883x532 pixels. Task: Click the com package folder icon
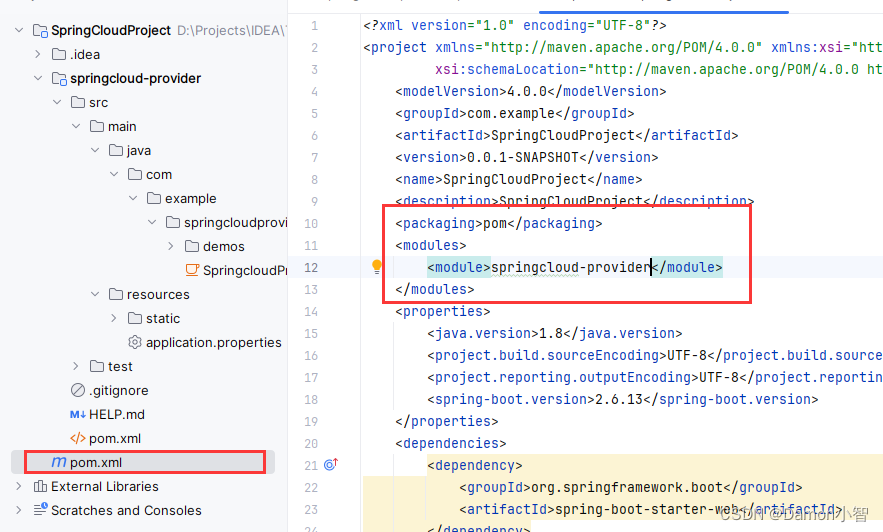pyautogui.click(x=135, y=174)
